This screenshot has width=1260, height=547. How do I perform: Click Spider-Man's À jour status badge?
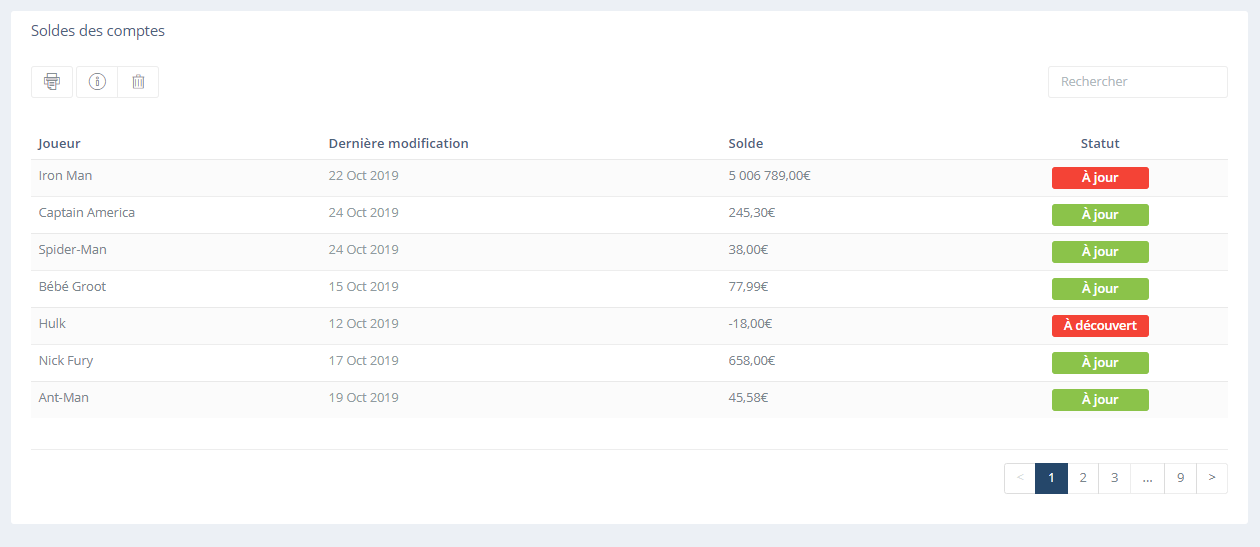point(1100,252)
